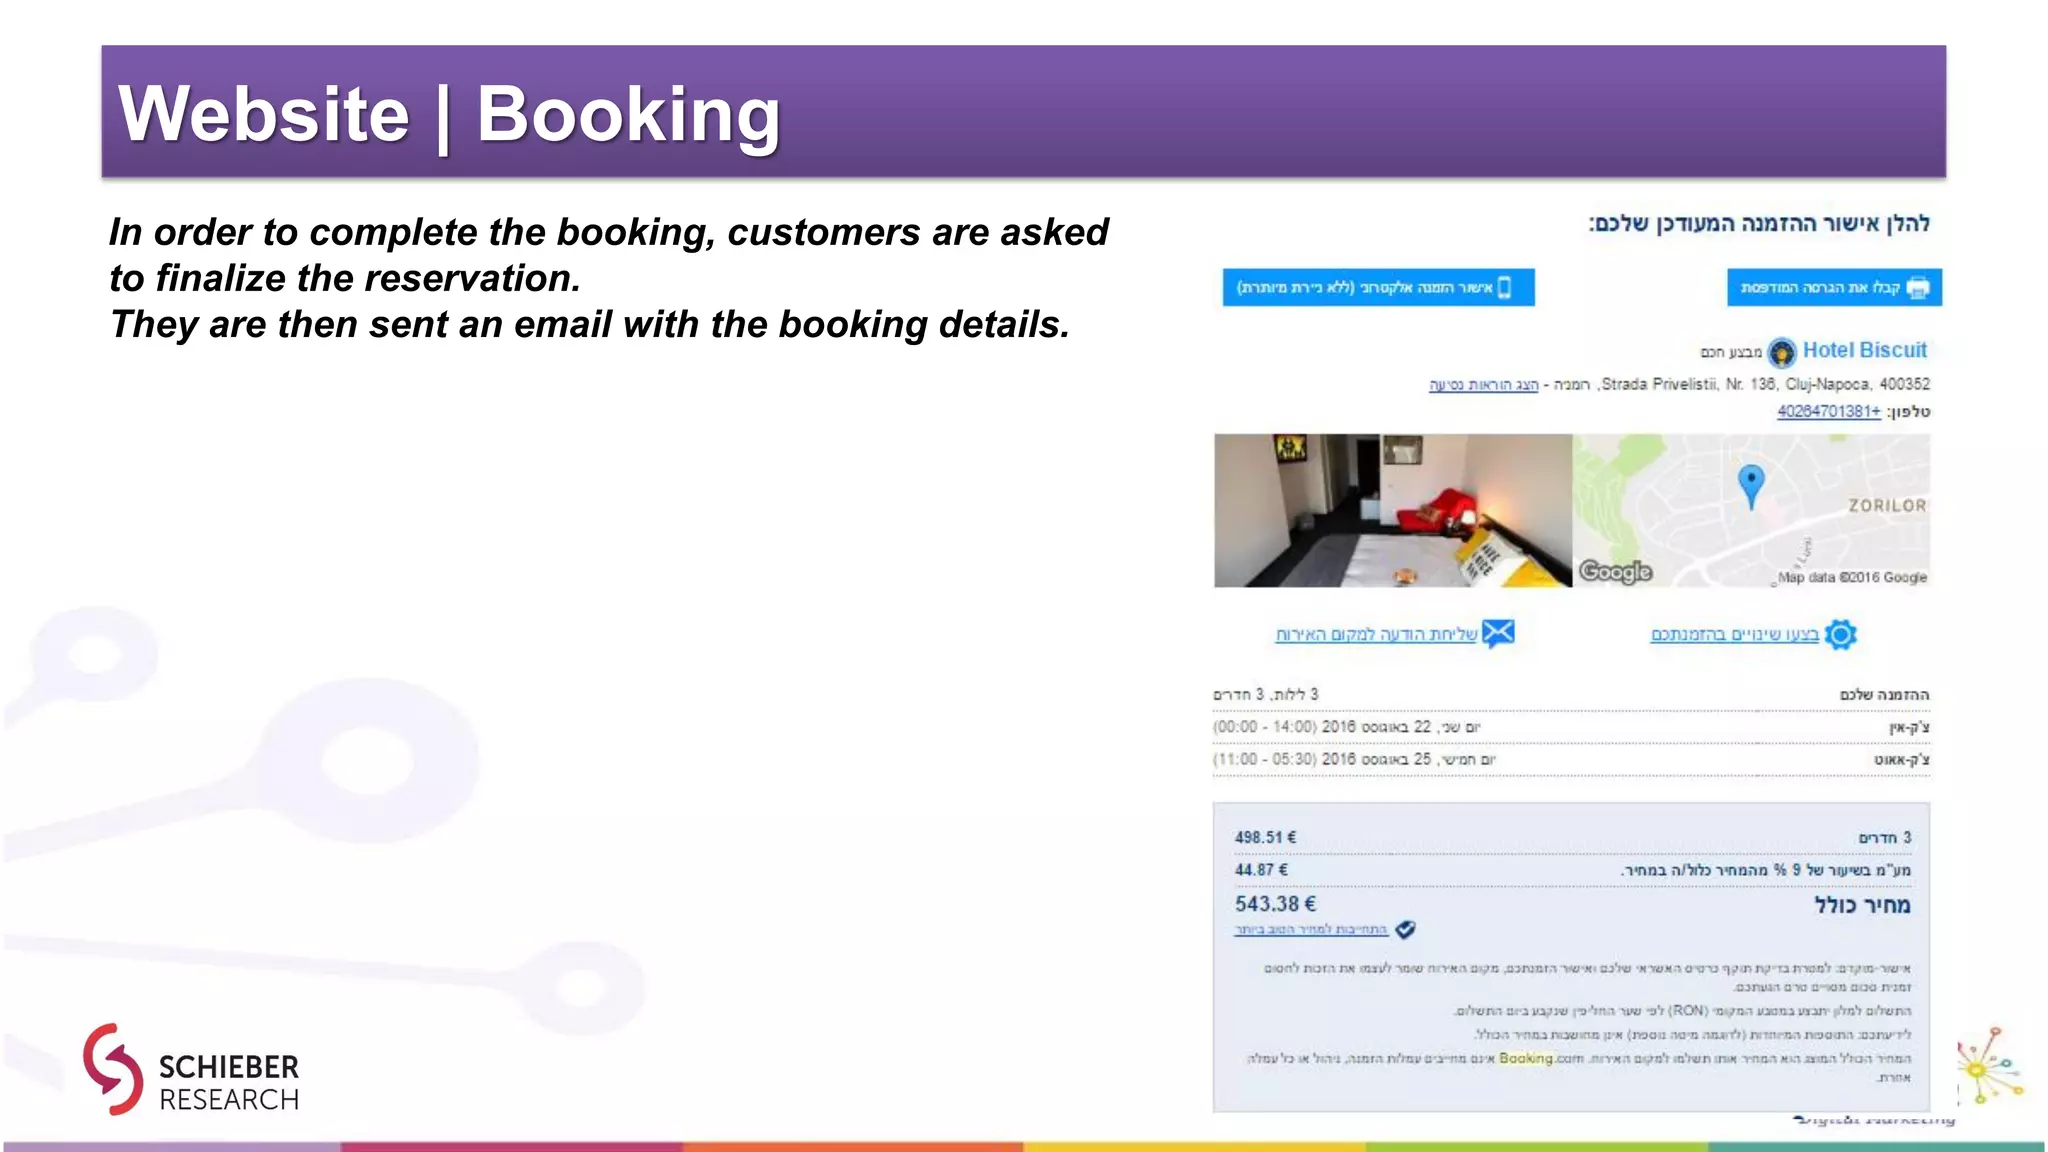Open the make changes to booking link
This screenshot has height=1152, width=2048.
[1734, 635]
